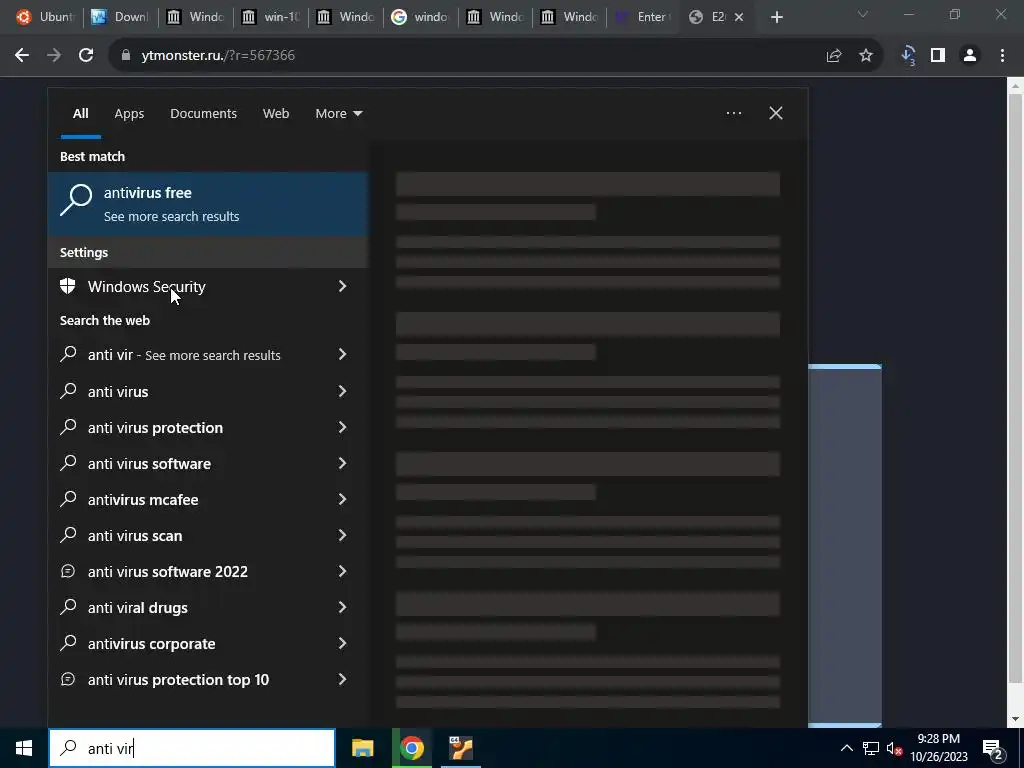Open File Explorer from the taskbar

pos(362,748)
